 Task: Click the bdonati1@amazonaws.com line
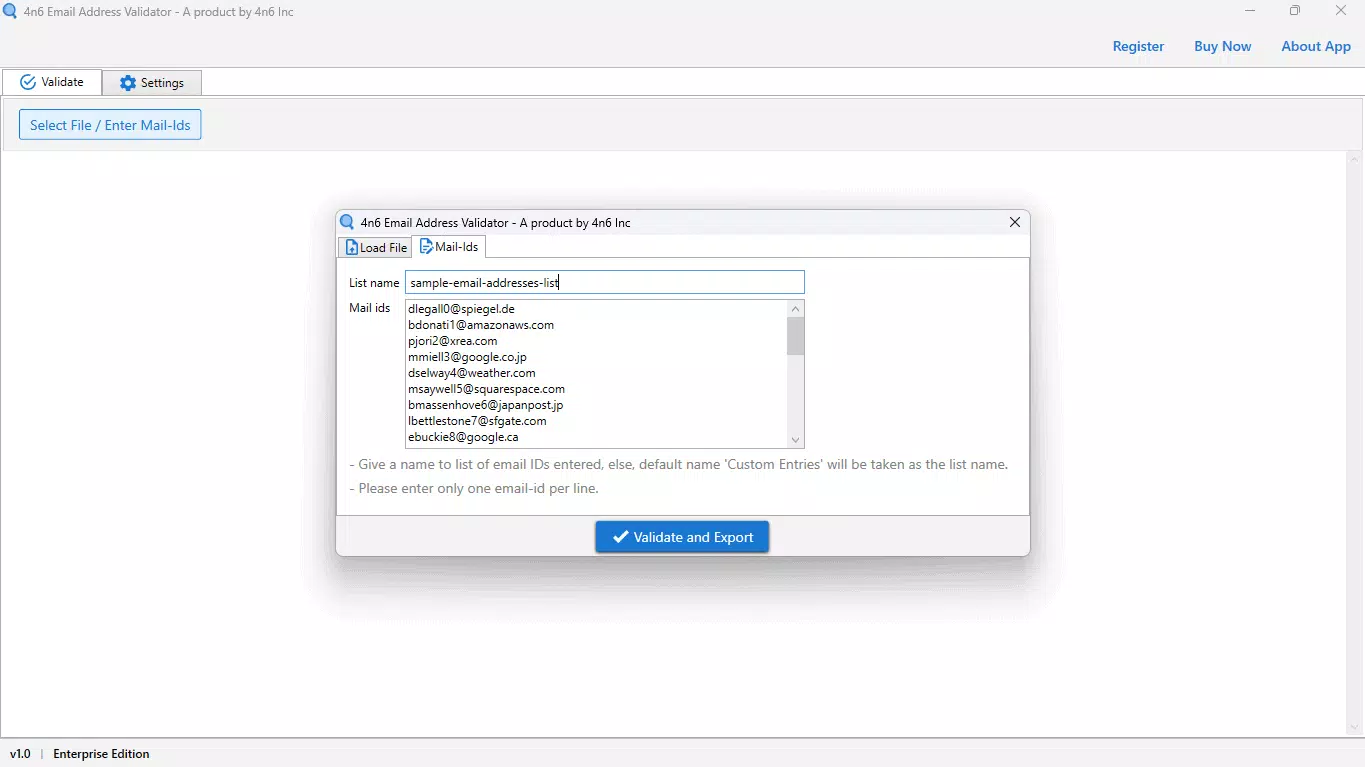point(481,325)
